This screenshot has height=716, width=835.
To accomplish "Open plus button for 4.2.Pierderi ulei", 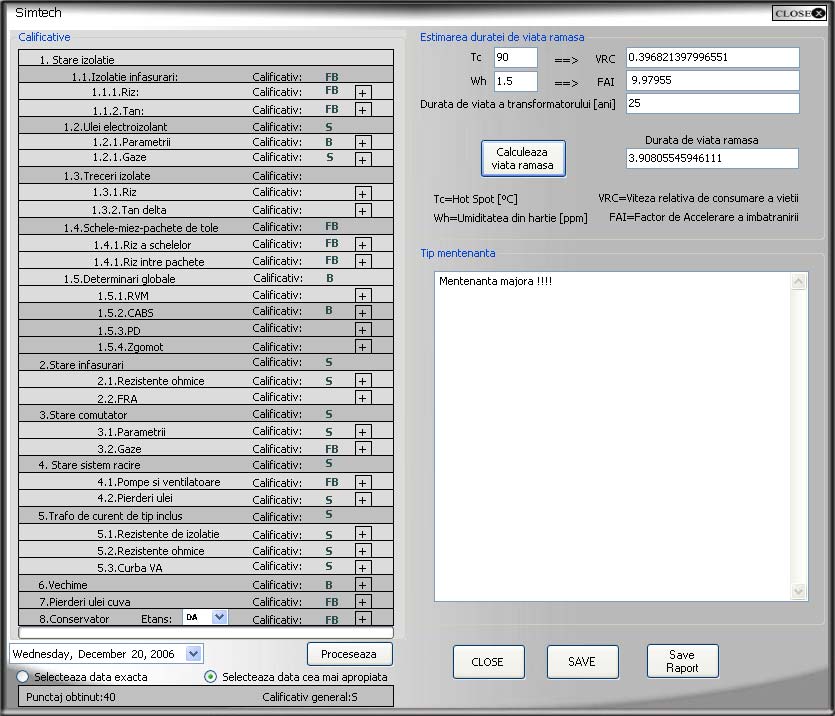I will tap(363, 500).
